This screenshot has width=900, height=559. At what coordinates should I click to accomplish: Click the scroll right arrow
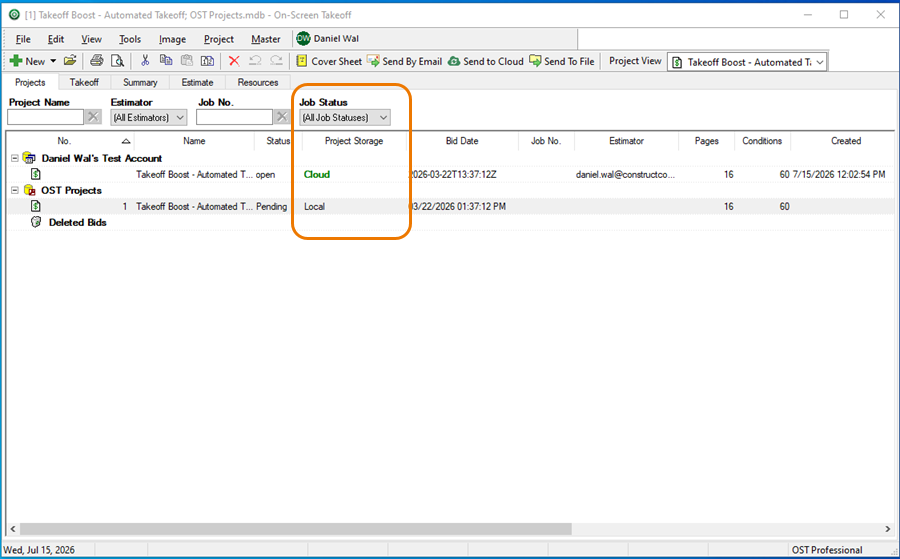(887, 529)
